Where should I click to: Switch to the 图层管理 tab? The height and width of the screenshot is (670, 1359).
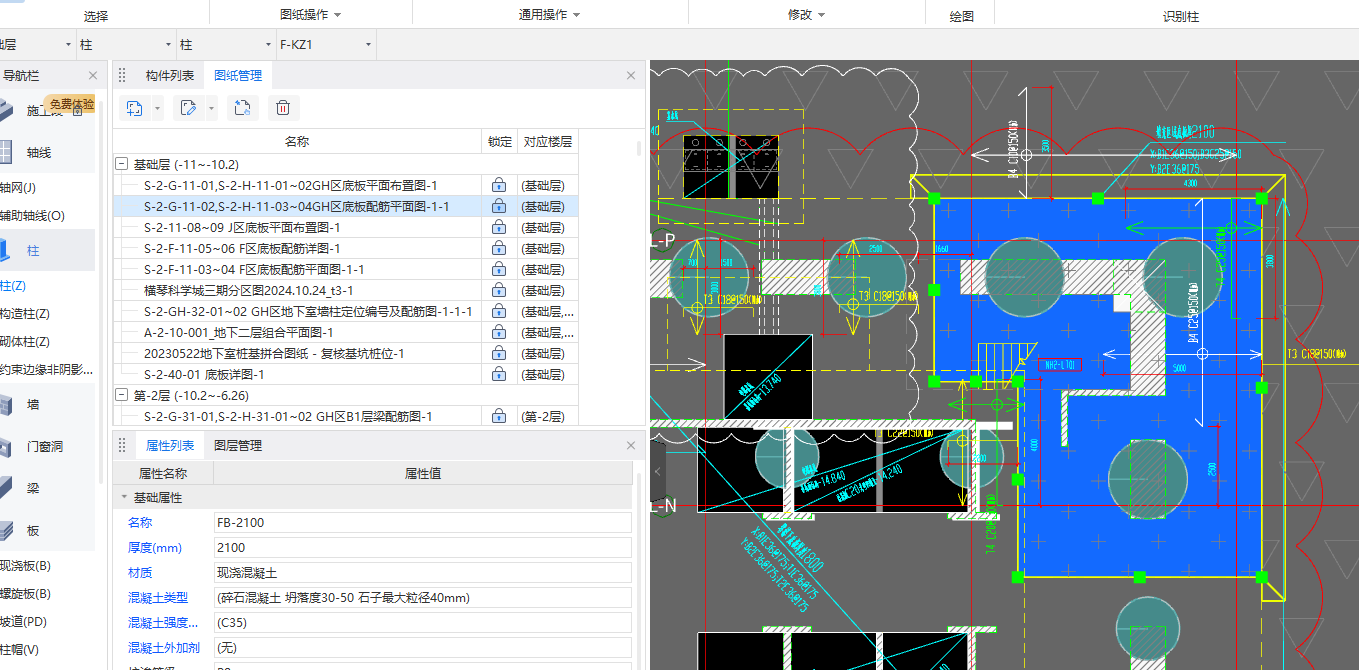(238, 445)
